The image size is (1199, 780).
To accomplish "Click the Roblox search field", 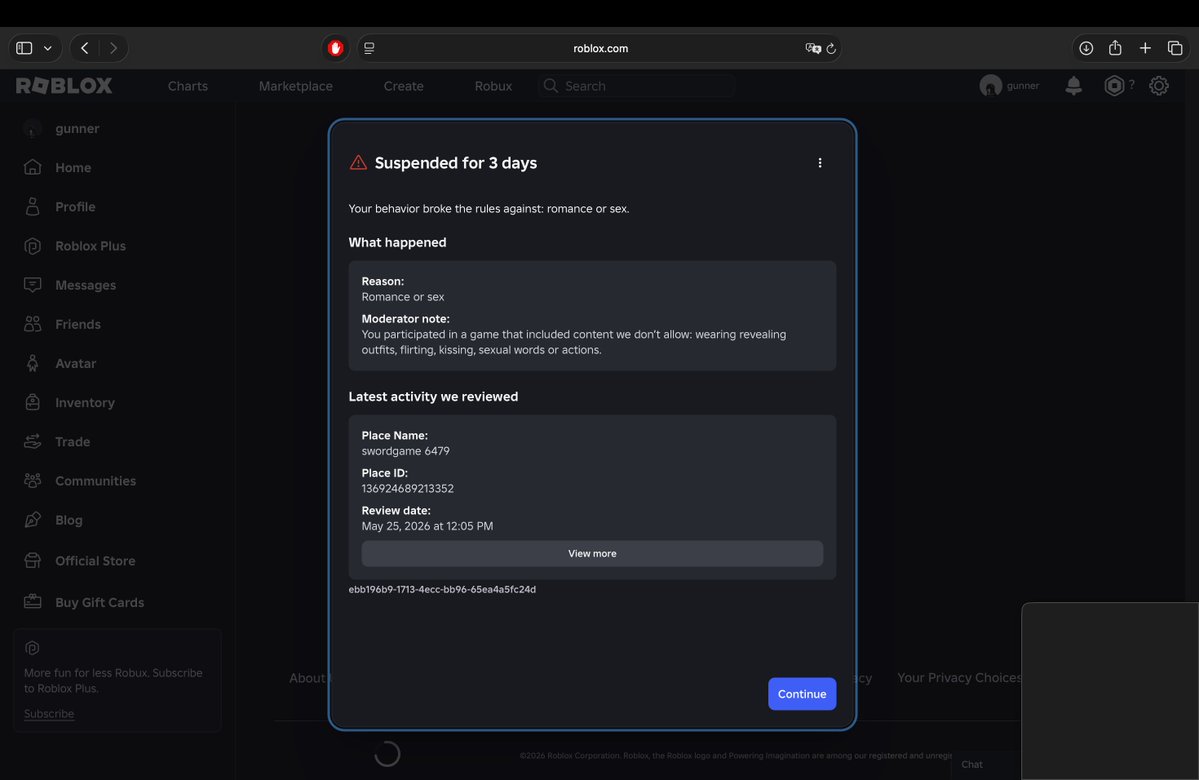I will coord(636,86).
